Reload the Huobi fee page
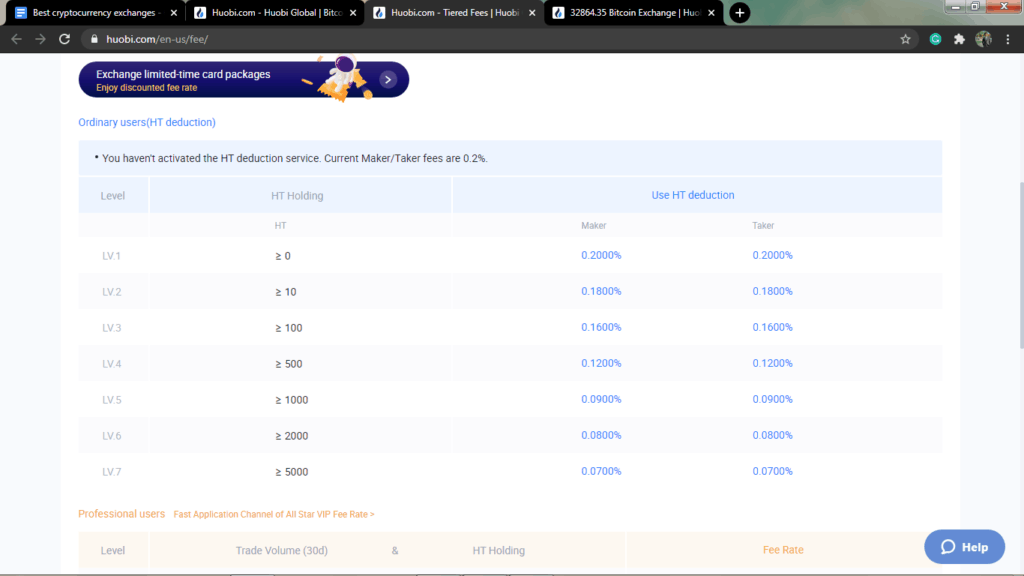 64,39
